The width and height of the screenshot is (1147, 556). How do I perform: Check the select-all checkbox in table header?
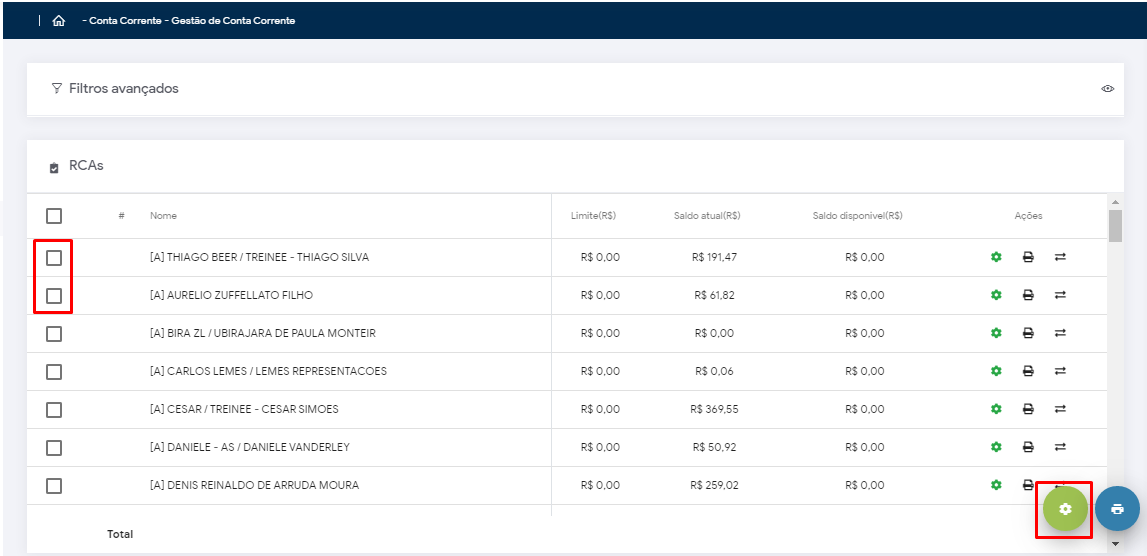coord(54,216)
